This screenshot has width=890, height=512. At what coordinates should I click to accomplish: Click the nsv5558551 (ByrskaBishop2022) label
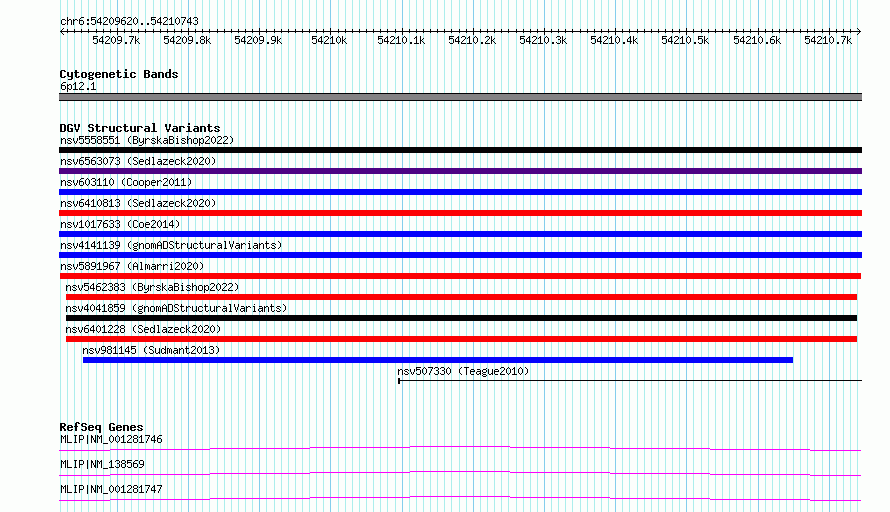click(147, 140)
